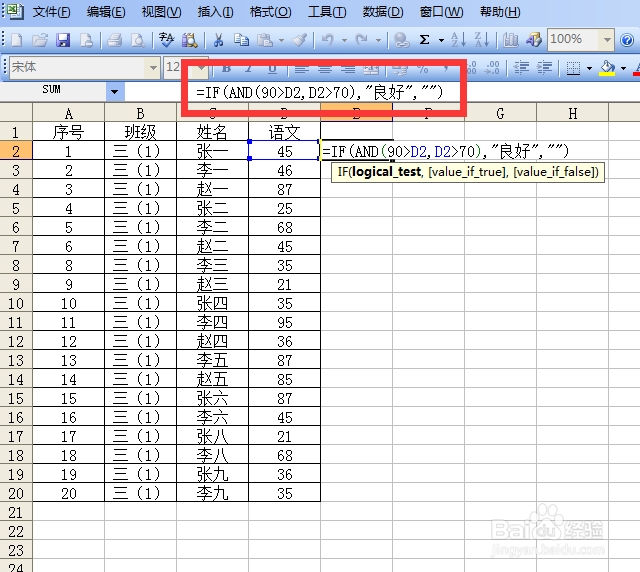Open the 格式(O) menu
Viewport: 640px width, 572px height.
tap(271, 12)
